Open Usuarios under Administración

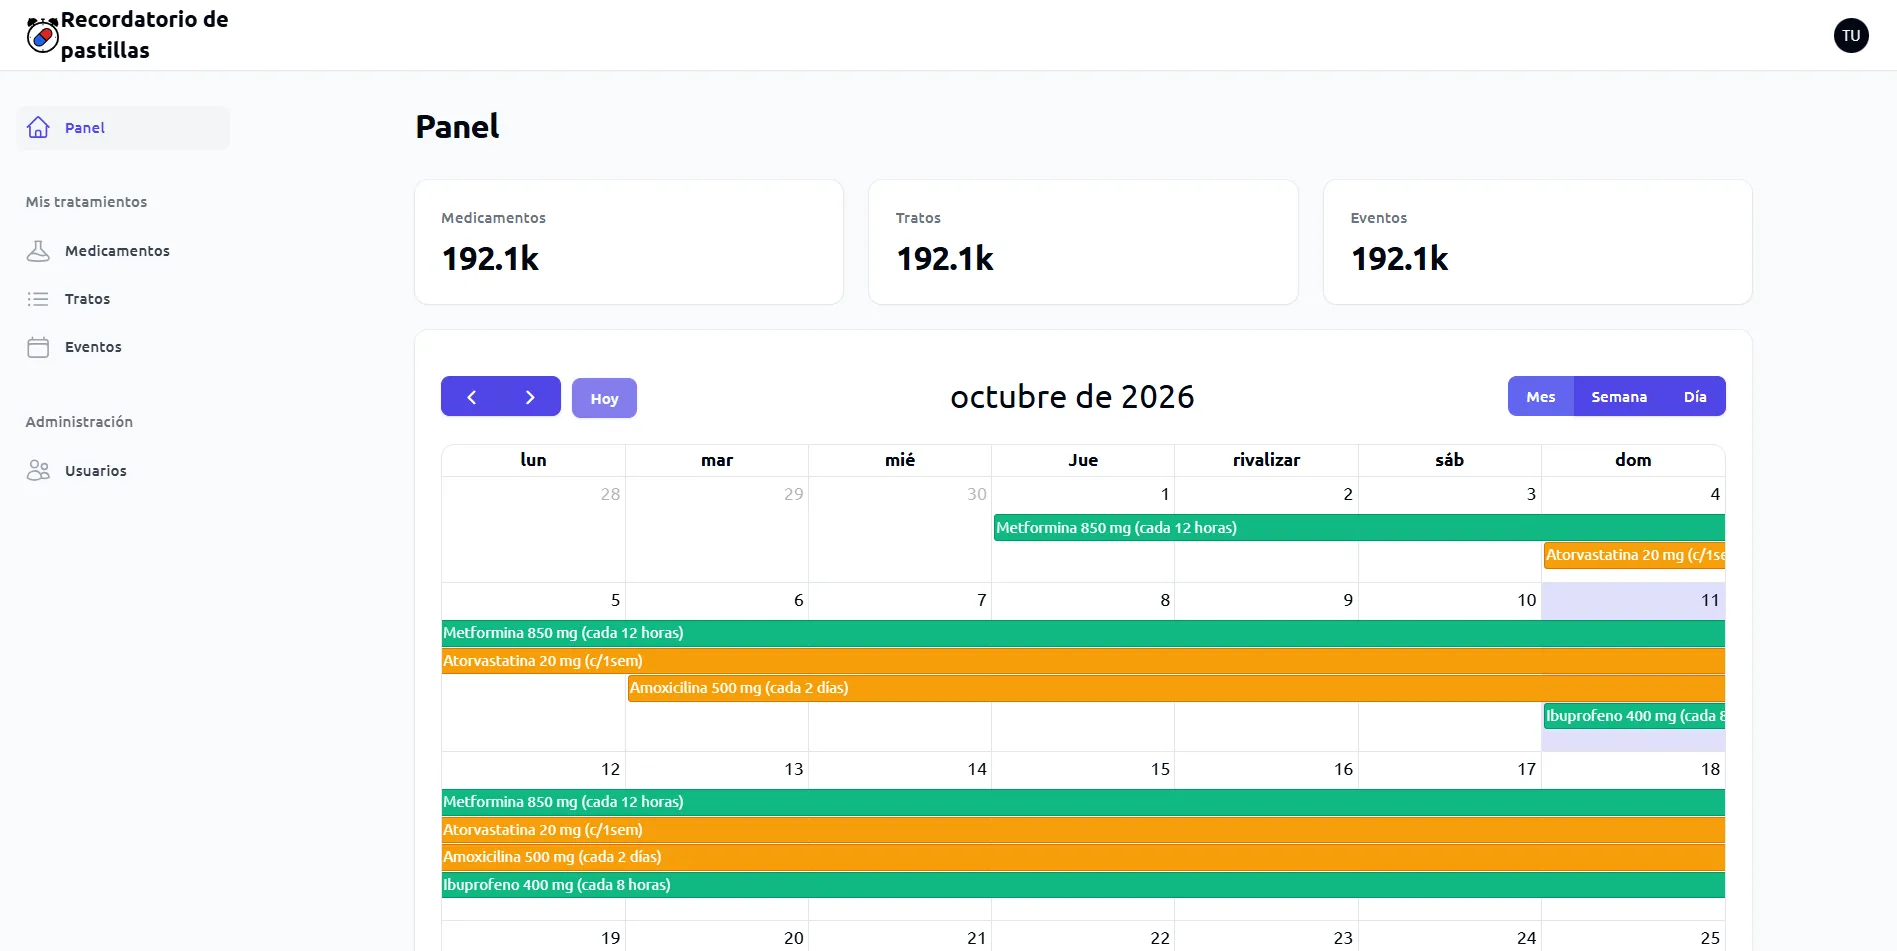pyautogui.click(x=123, y=471)
